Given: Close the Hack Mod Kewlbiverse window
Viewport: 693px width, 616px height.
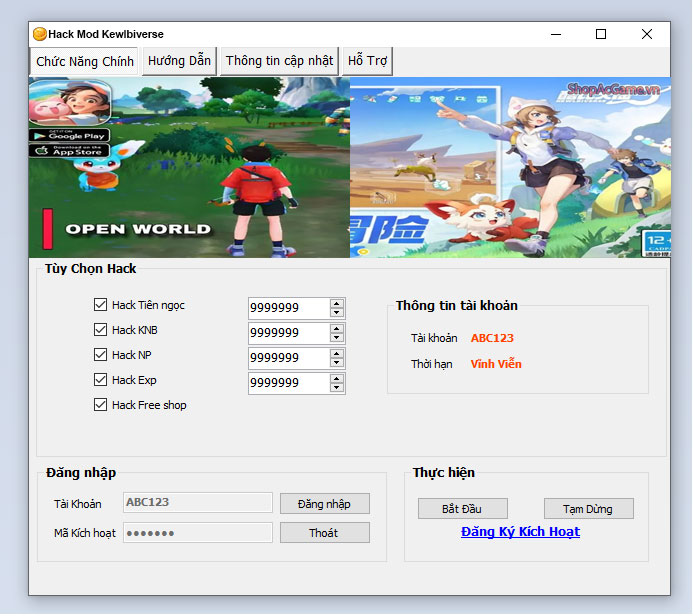Looking at the screenshot, I should (647, 34).
